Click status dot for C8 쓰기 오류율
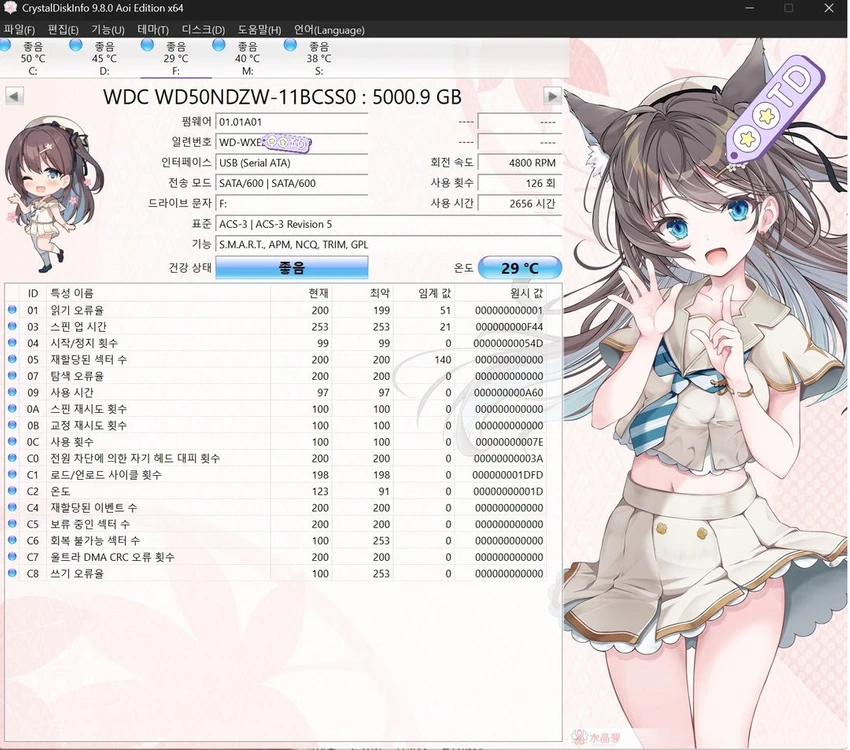 tap(12, 572)
